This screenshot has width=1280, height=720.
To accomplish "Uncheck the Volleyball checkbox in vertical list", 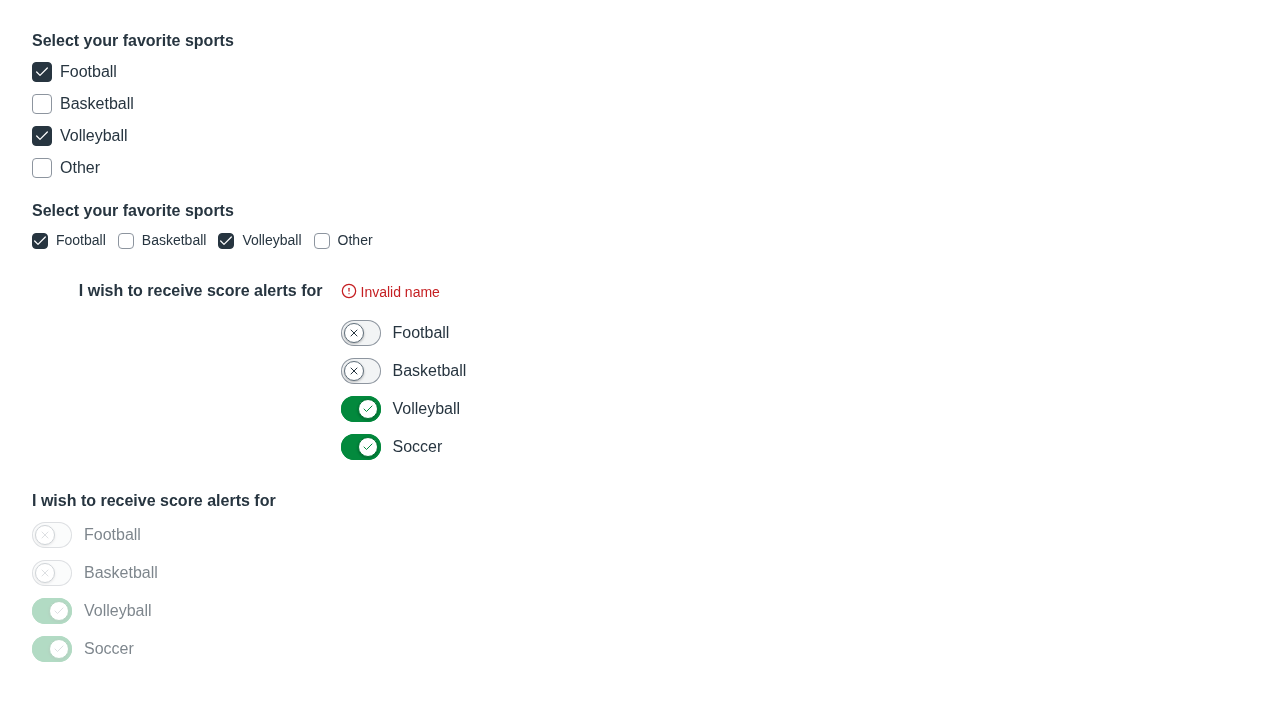I will point(42,136).
